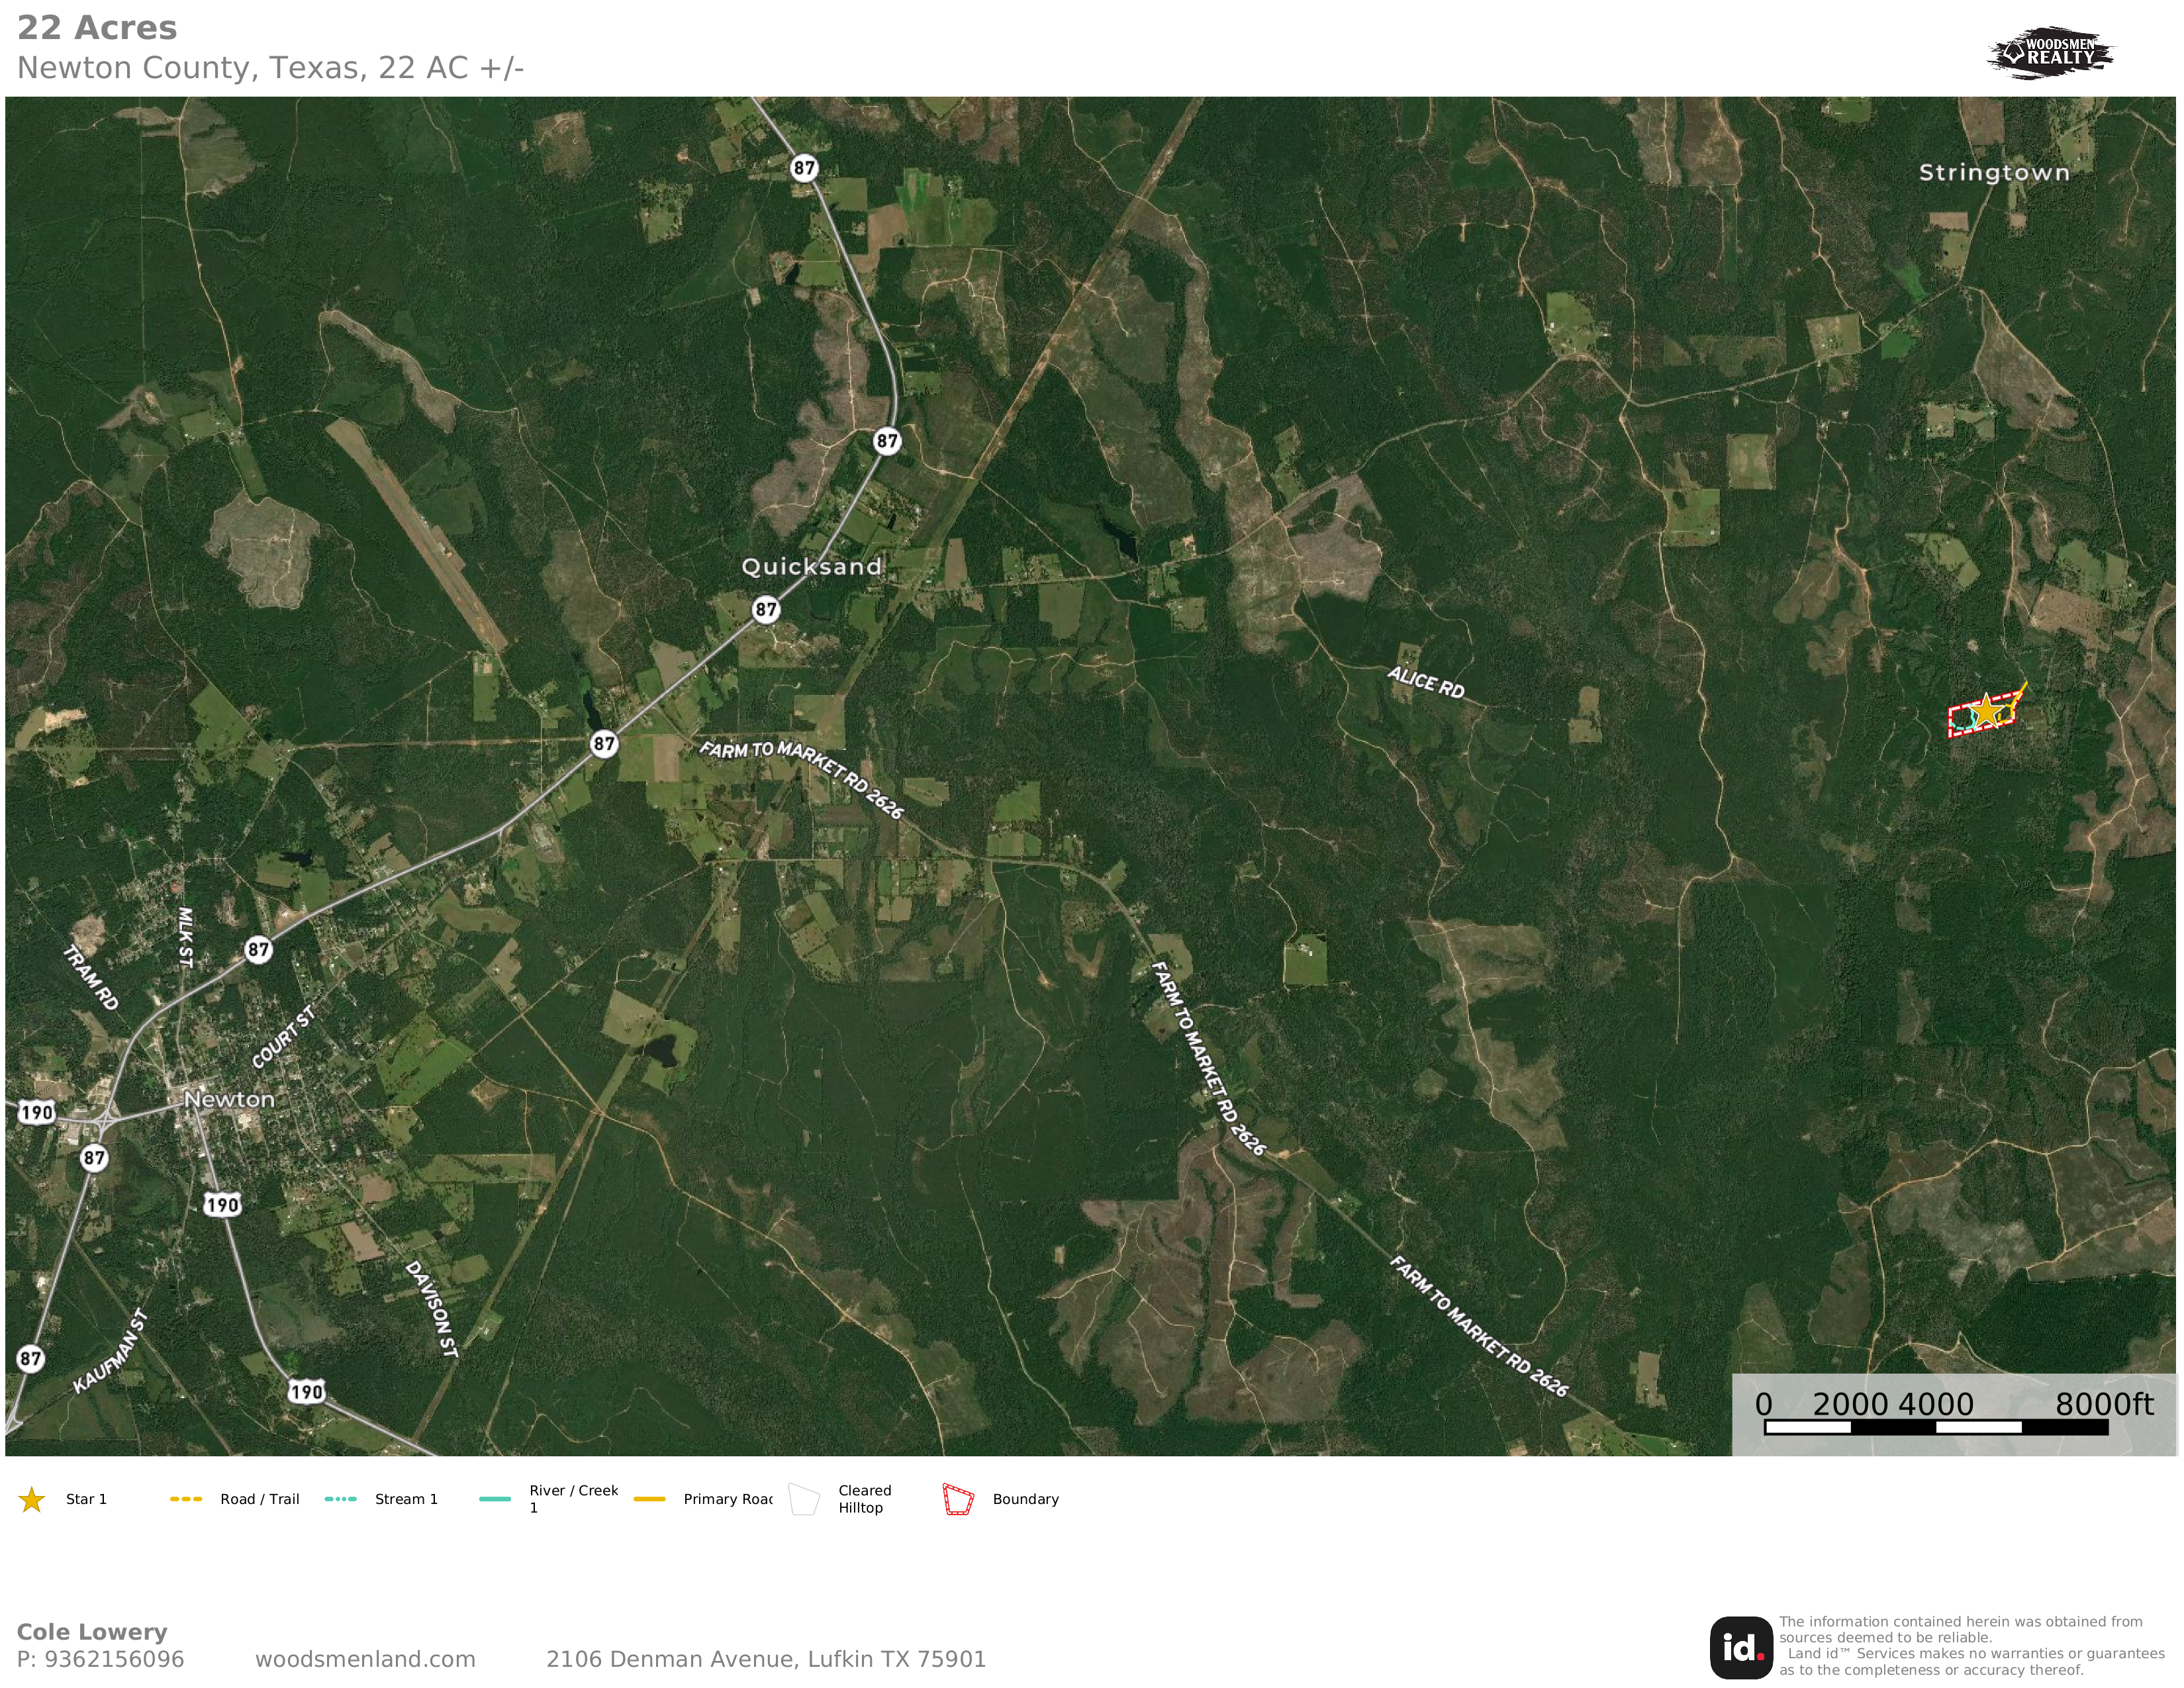Viewport: 2184px width, 1688px height.
Task: Click the Road / Trail dashed legend symbol
Action: (186, 1499)
